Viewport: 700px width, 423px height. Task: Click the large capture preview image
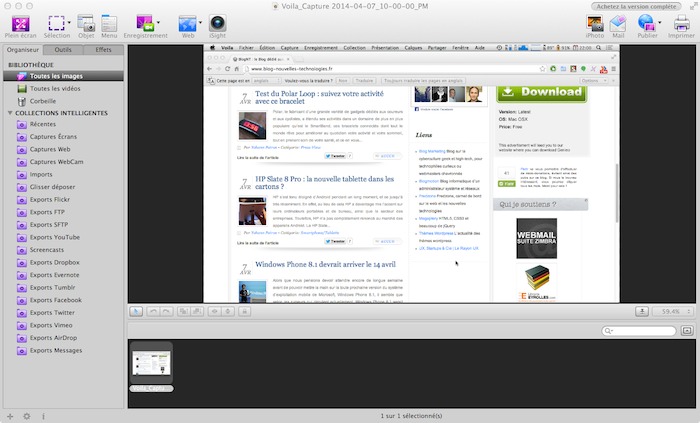pos(412,173)
